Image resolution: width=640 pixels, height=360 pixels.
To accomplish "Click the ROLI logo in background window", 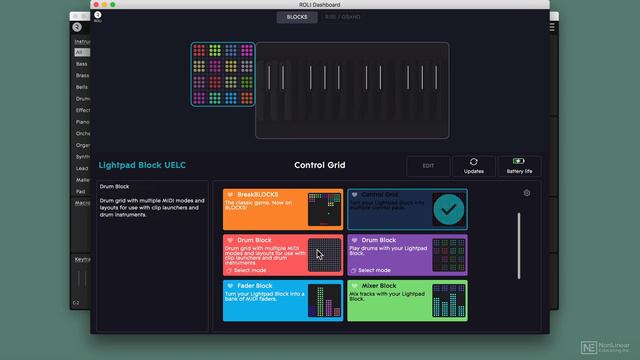I will tap(77, 27).
